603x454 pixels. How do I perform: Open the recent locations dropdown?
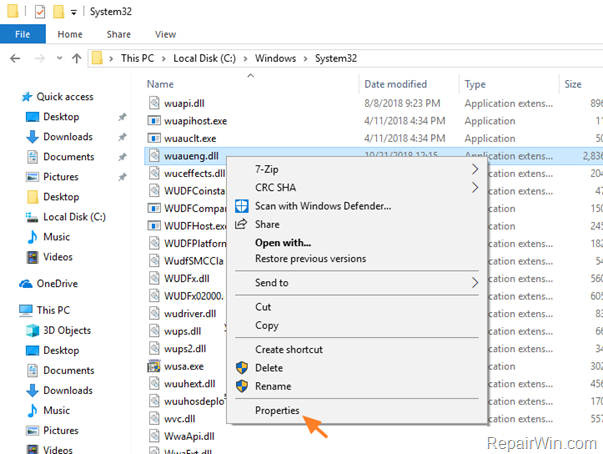(59, 58)
